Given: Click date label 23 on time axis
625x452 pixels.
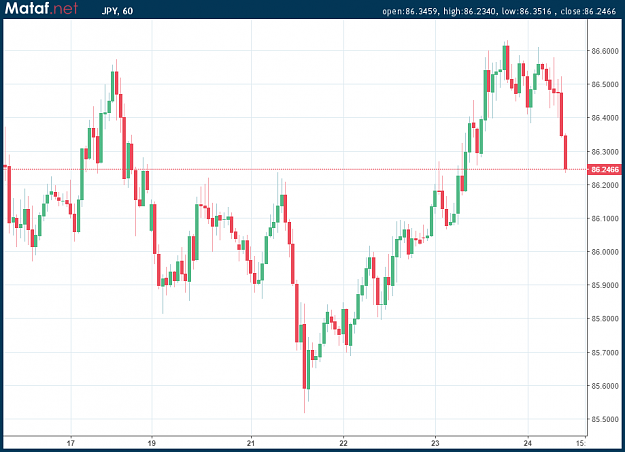Looking at the screenshot, I should click(435, 443).
